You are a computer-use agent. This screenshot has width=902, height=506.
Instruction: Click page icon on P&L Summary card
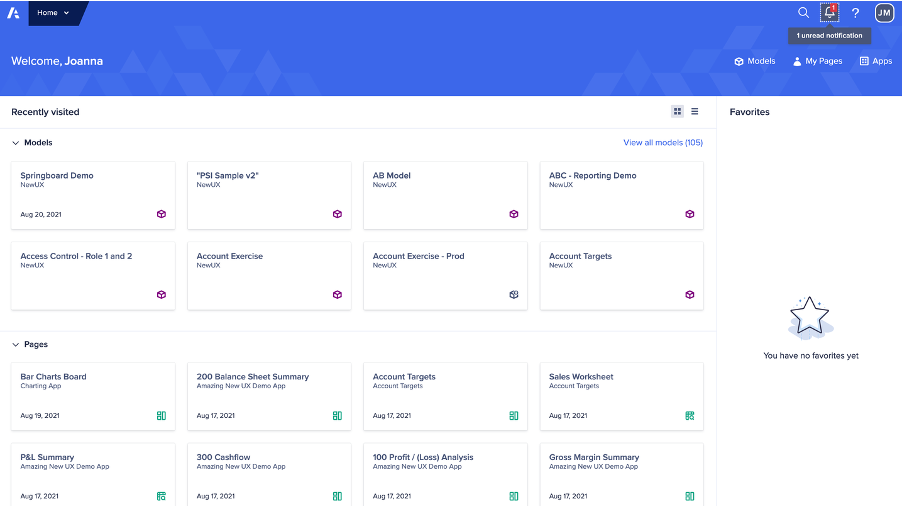(x=161, y=496)
